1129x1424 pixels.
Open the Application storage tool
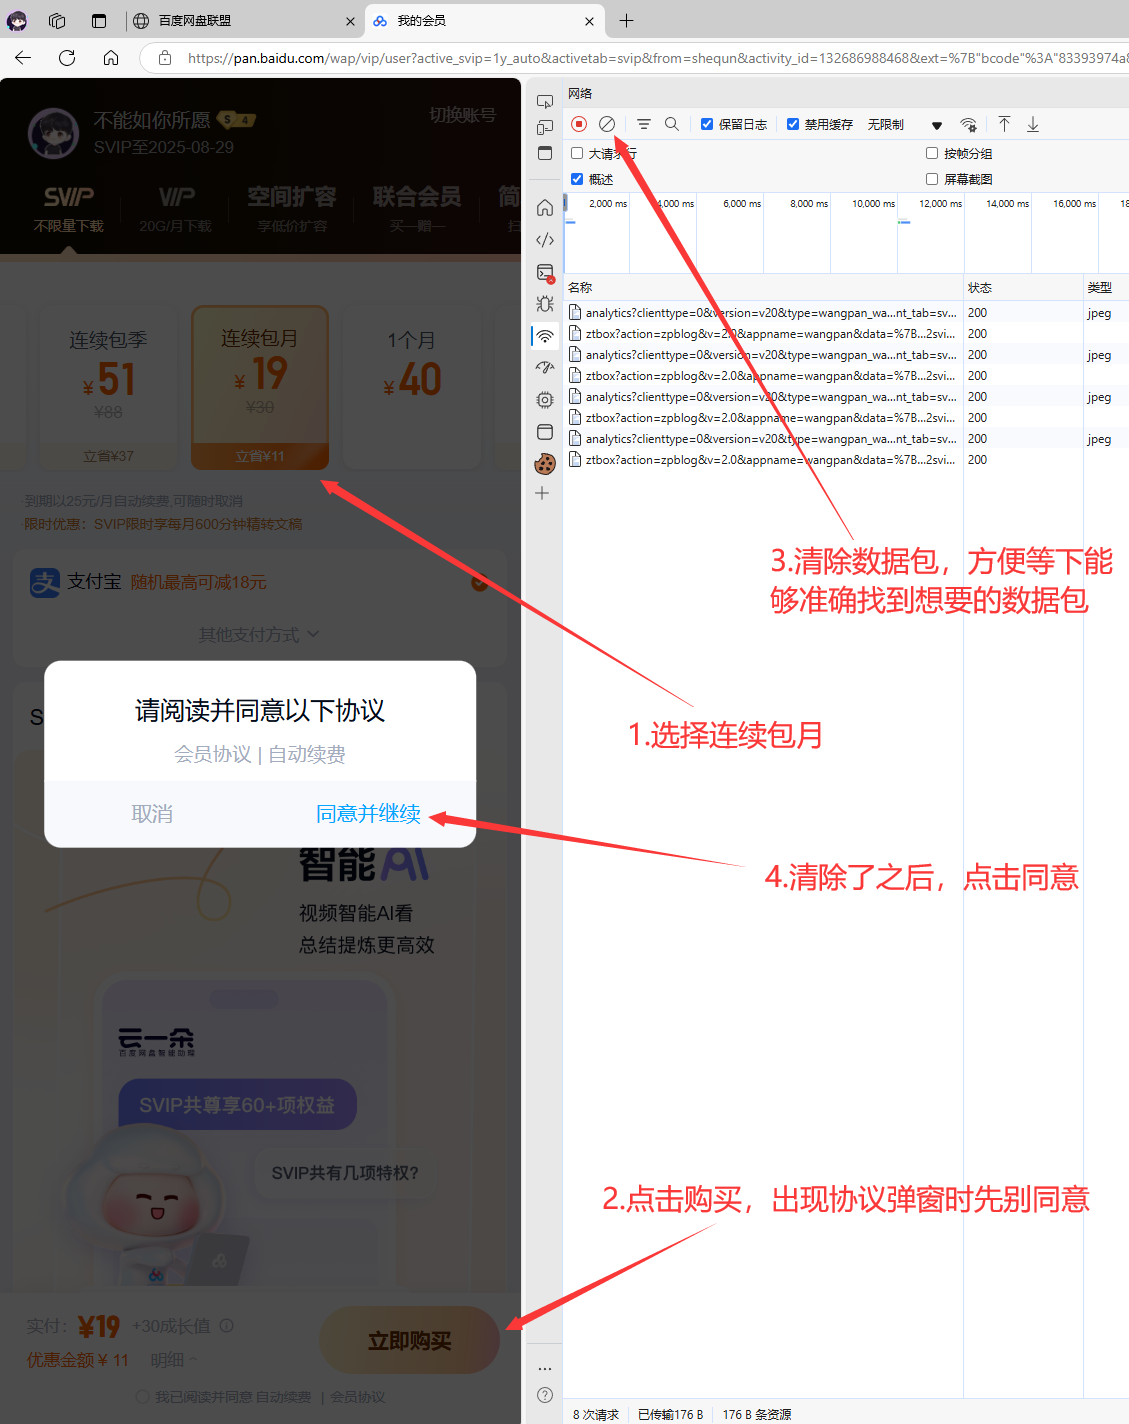545,432
